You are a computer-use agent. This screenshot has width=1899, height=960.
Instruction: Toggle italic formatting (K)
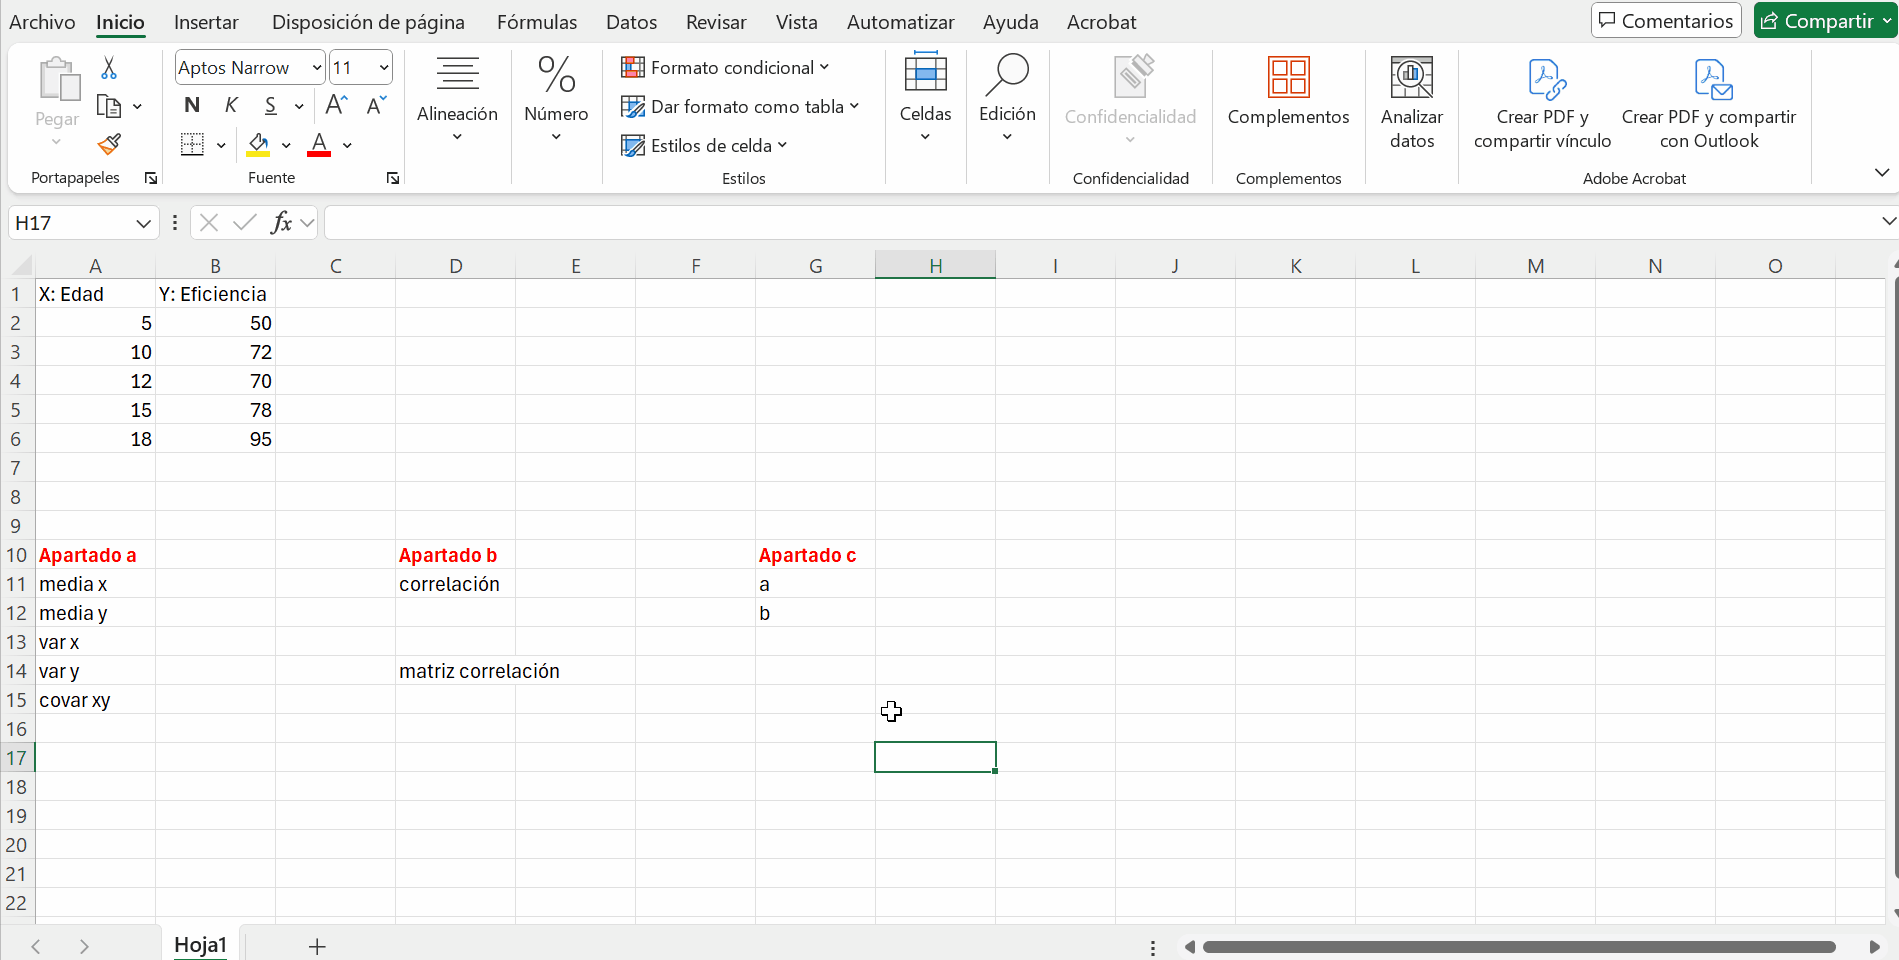[231, 105]
